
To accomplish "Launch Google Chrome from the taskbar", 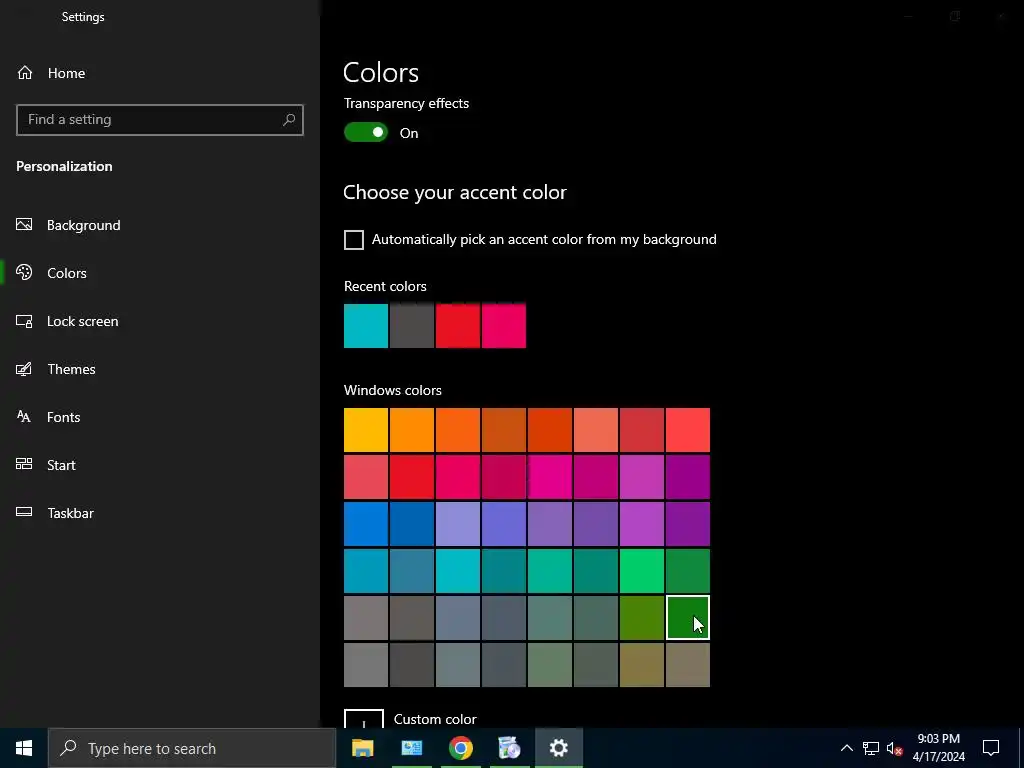I will (460, 748).
